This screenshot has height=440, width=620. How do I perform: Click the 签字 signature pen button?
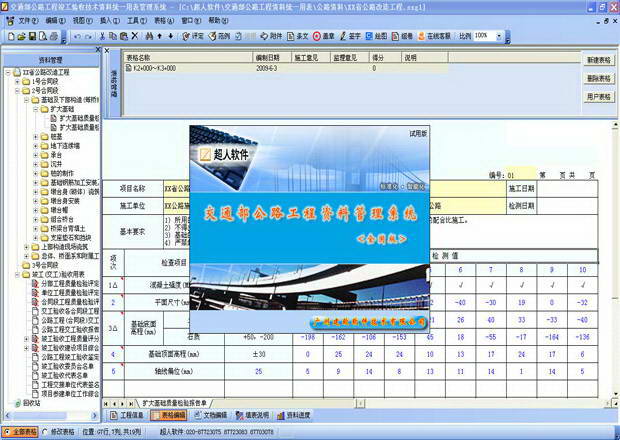point(350,36)
